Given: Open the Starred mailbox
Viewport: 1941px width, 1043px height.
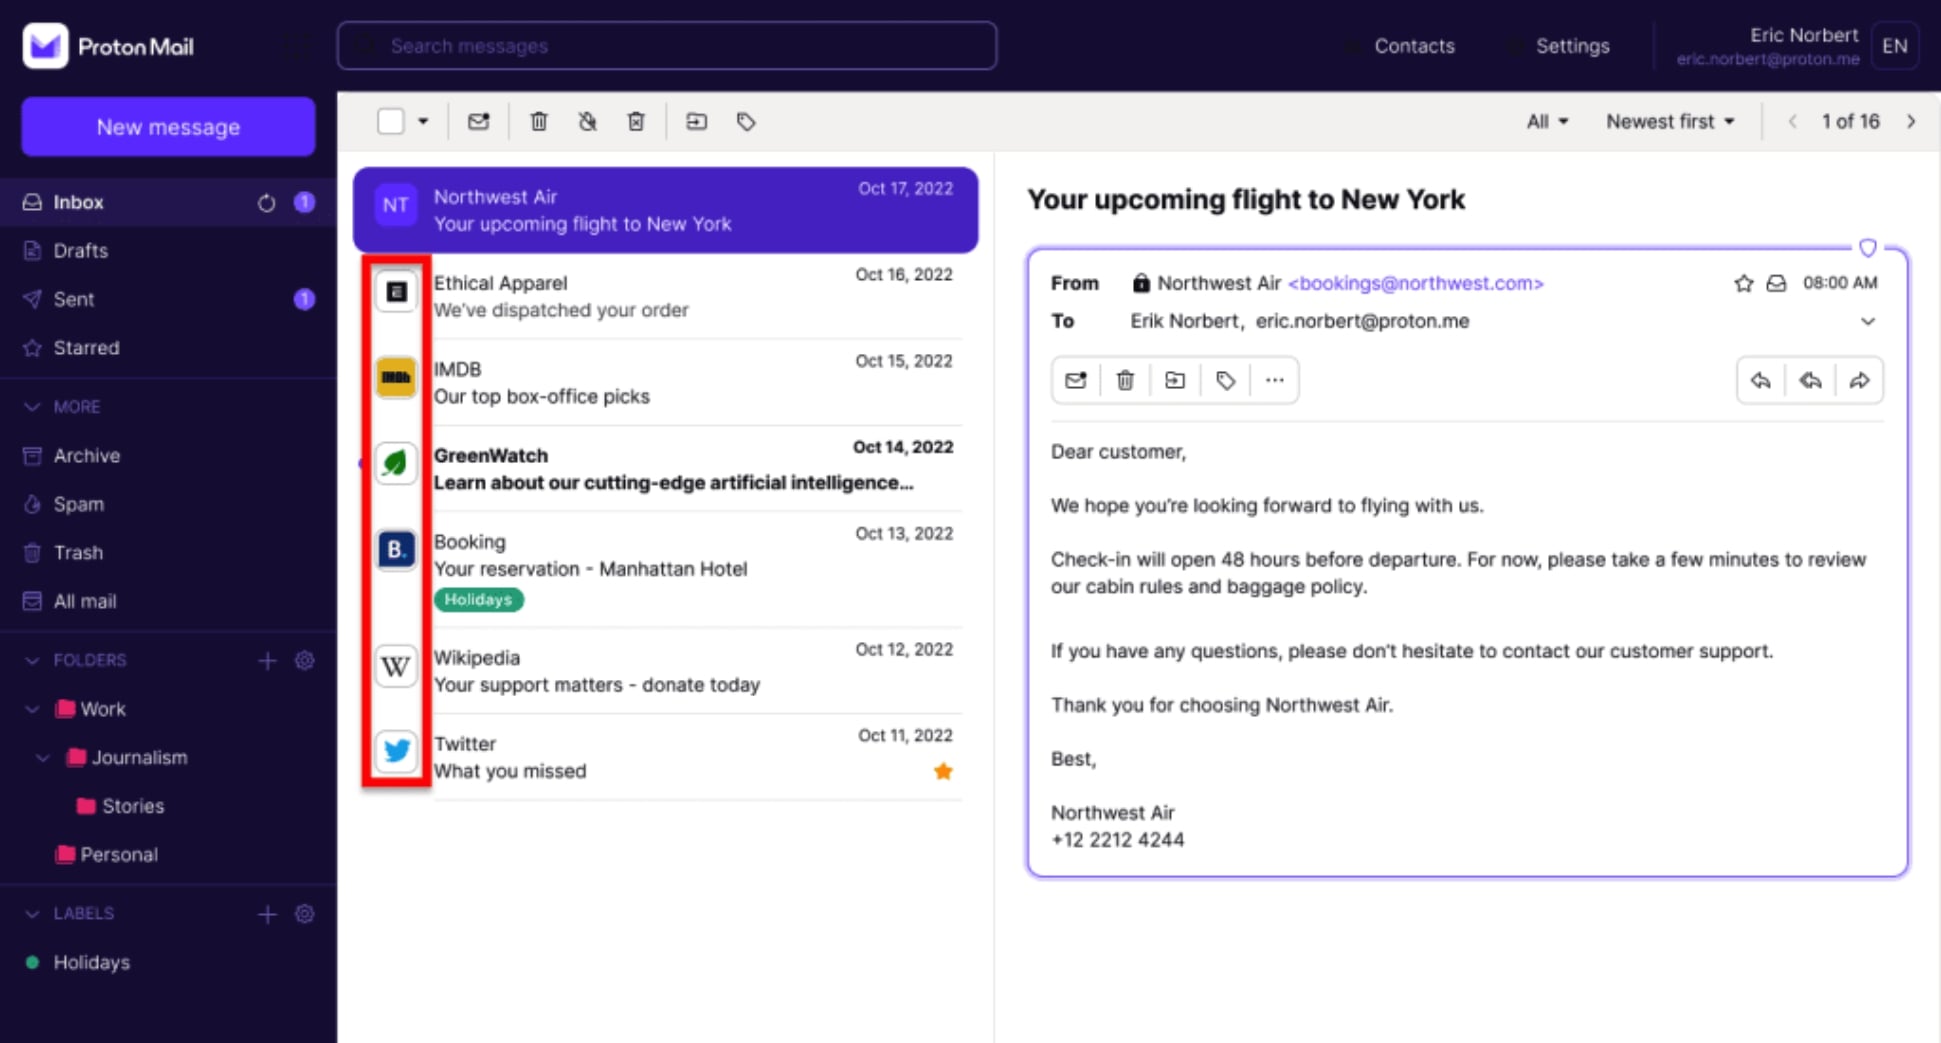Looking at the screenshot, I should tap(86, 347).
